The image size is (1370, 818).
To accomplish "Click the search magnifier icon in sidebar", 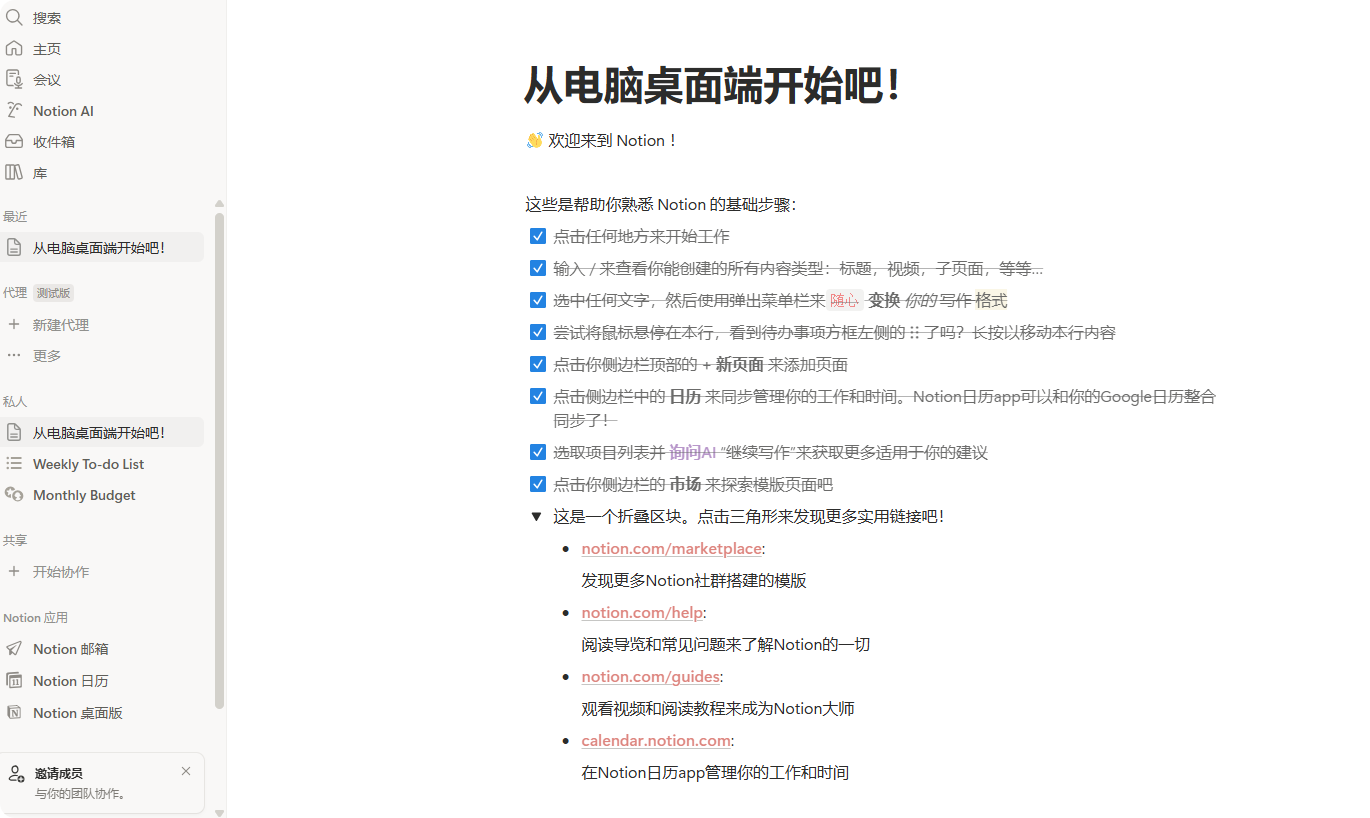I will tap(14, 18).
